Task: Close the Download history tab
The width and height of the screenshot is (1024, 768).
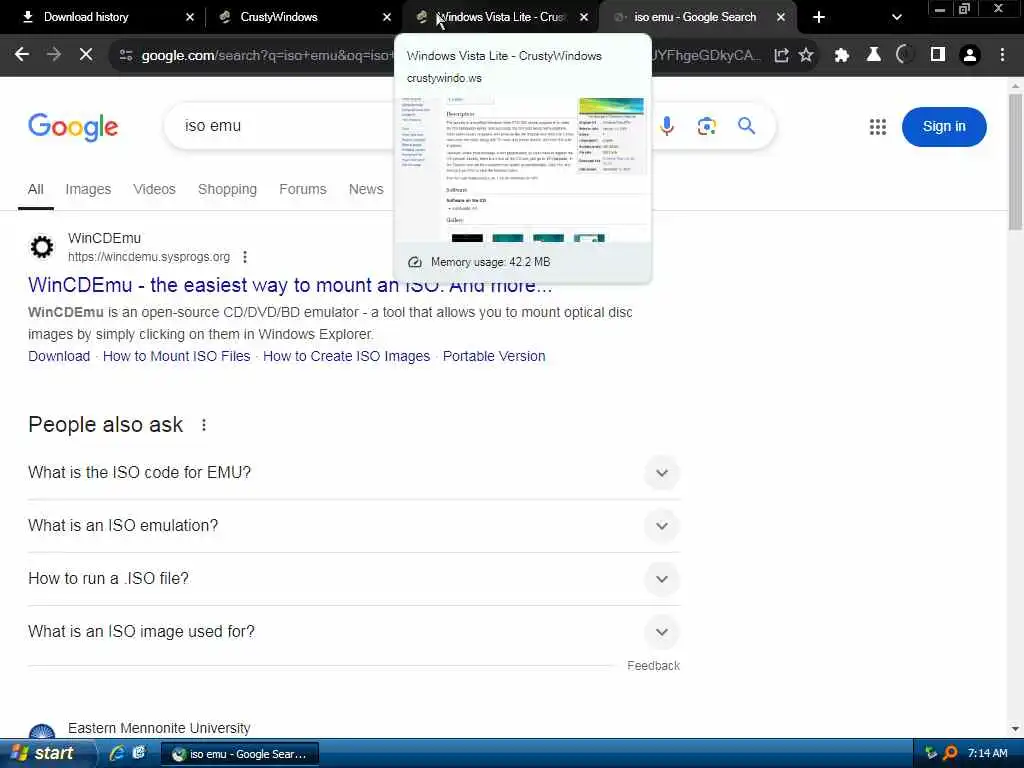Action: [x=190, y=18]
